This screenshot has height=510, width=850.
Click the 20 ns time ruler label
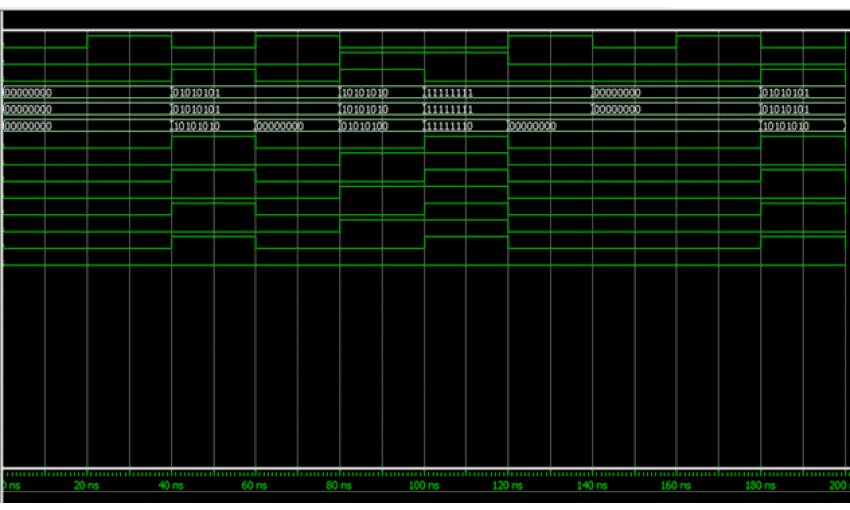[86, 485]
